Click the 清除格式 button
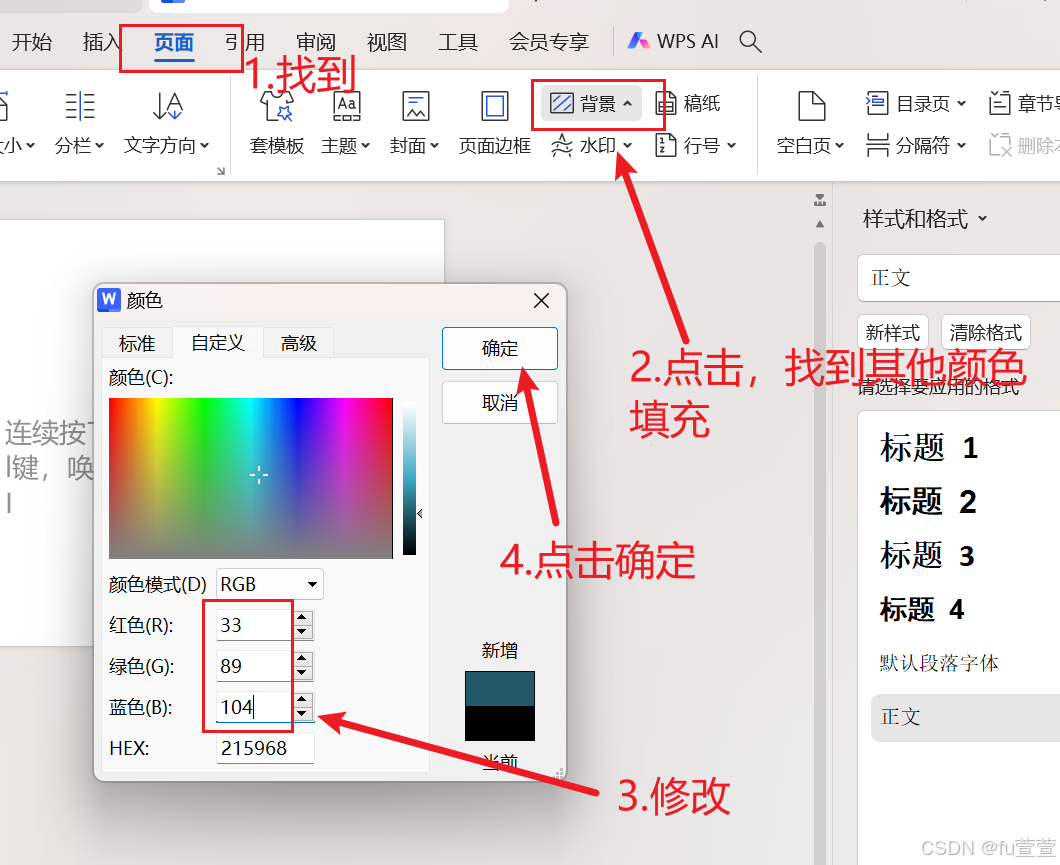This screenshot has width=1060, height=865. (x=985, y=332)
